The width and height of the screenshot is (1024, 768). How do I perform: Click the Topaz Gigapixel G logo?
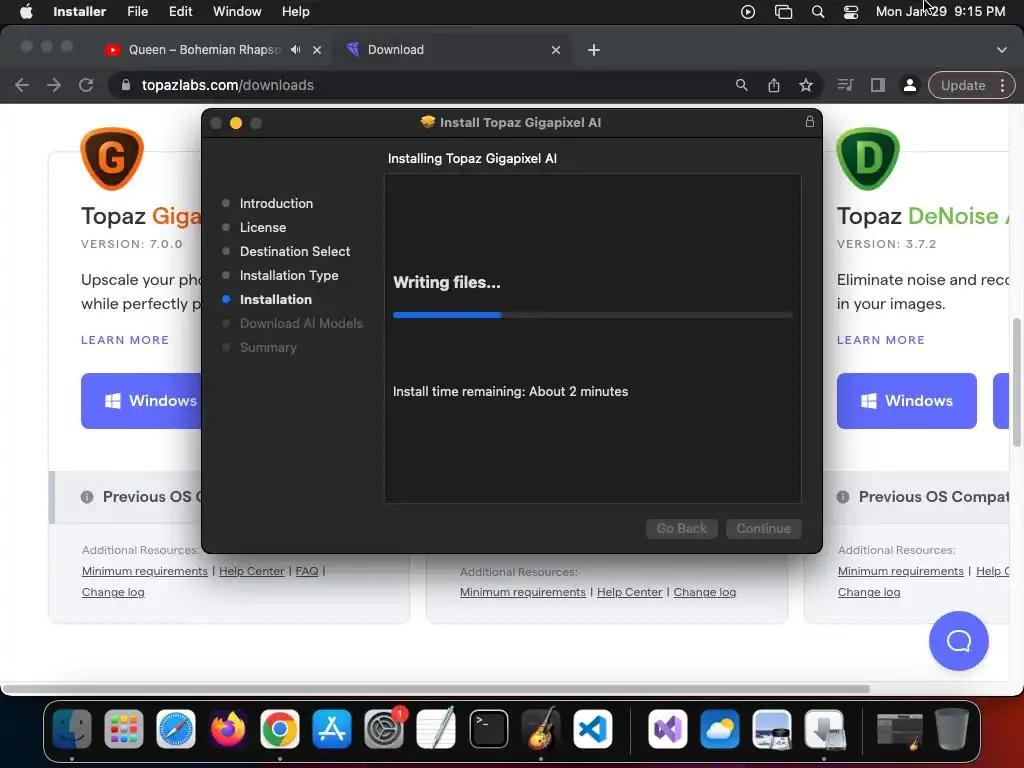pos(112,159)
